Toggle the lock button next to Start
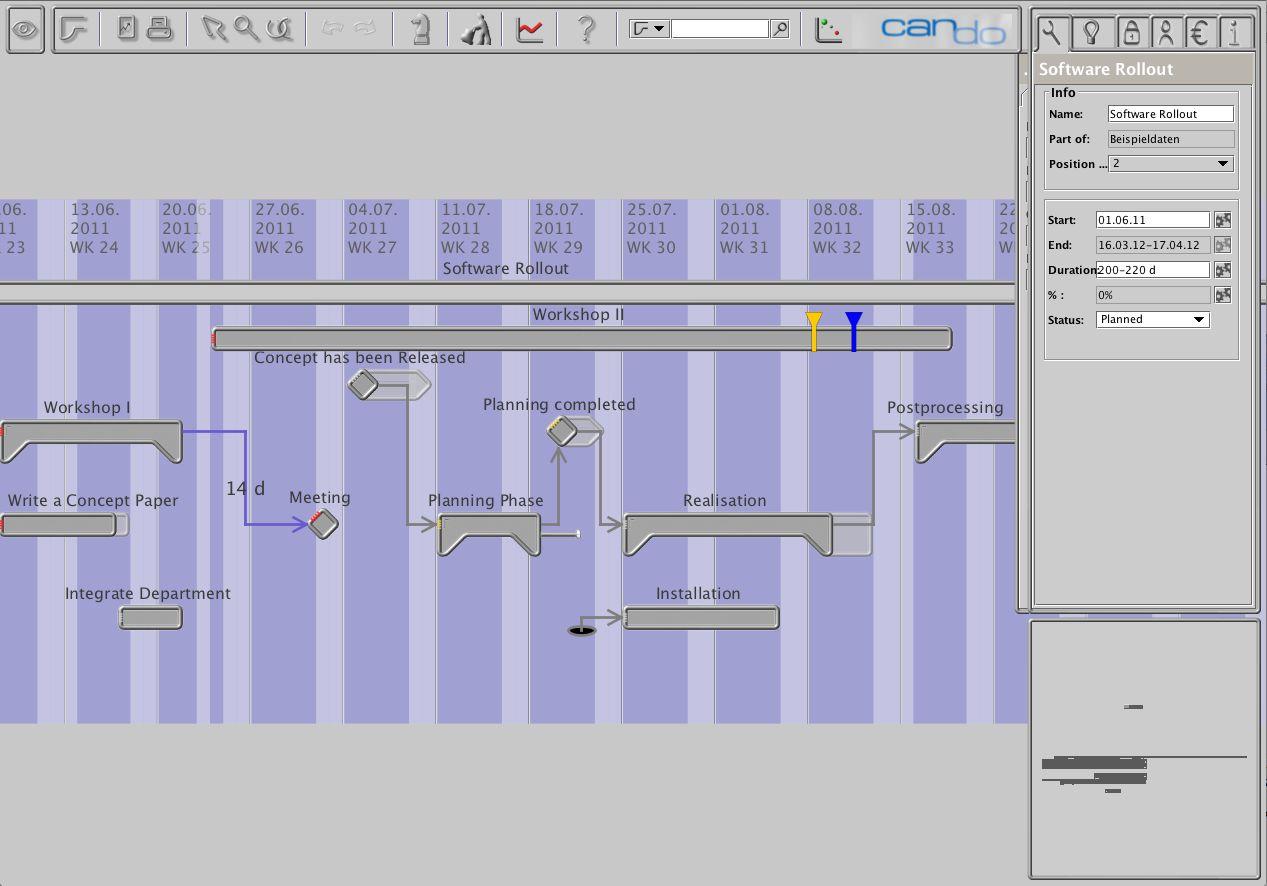This screenshot has height=886, width=1267. point(1222,220)
